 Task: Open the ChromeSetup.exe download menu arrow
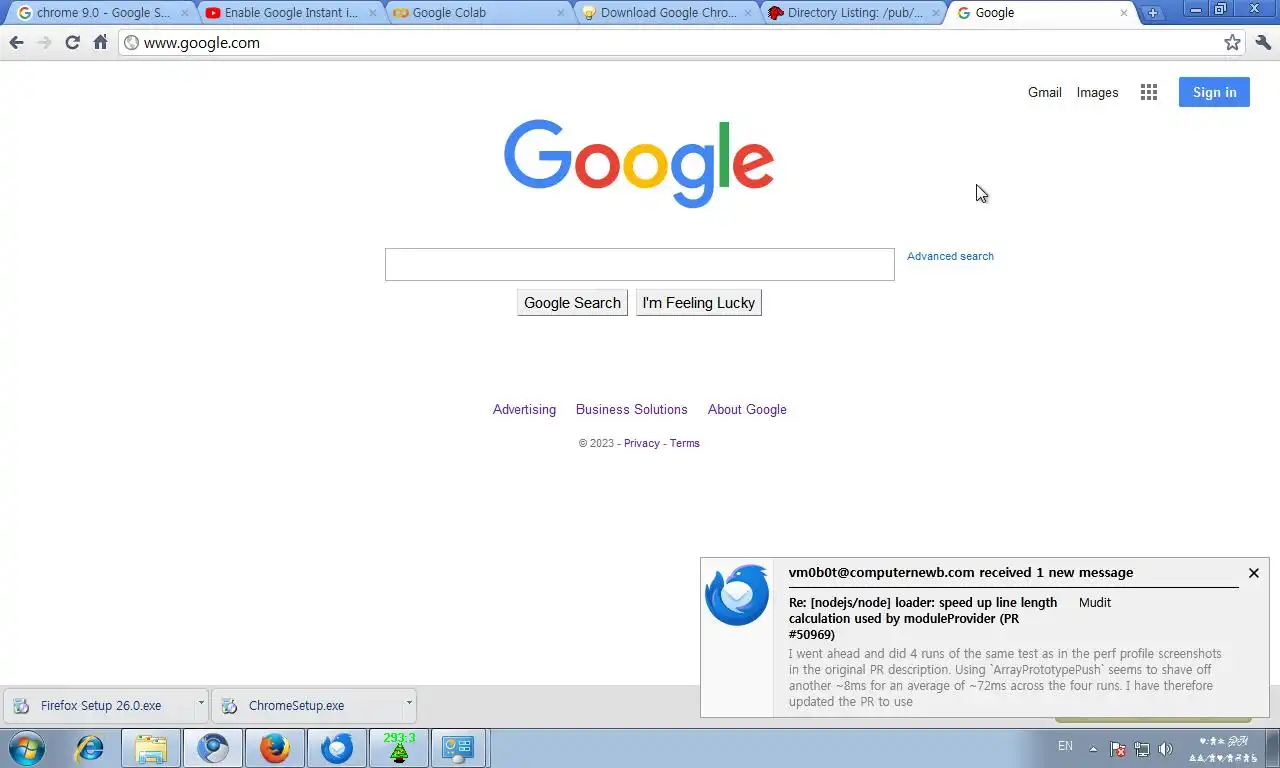click(x=408, y=703)
